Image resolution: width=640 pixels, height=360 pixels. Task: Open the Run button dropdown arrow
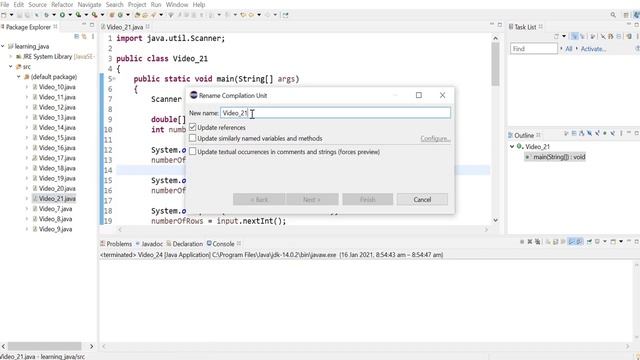(x=70, y=15)
